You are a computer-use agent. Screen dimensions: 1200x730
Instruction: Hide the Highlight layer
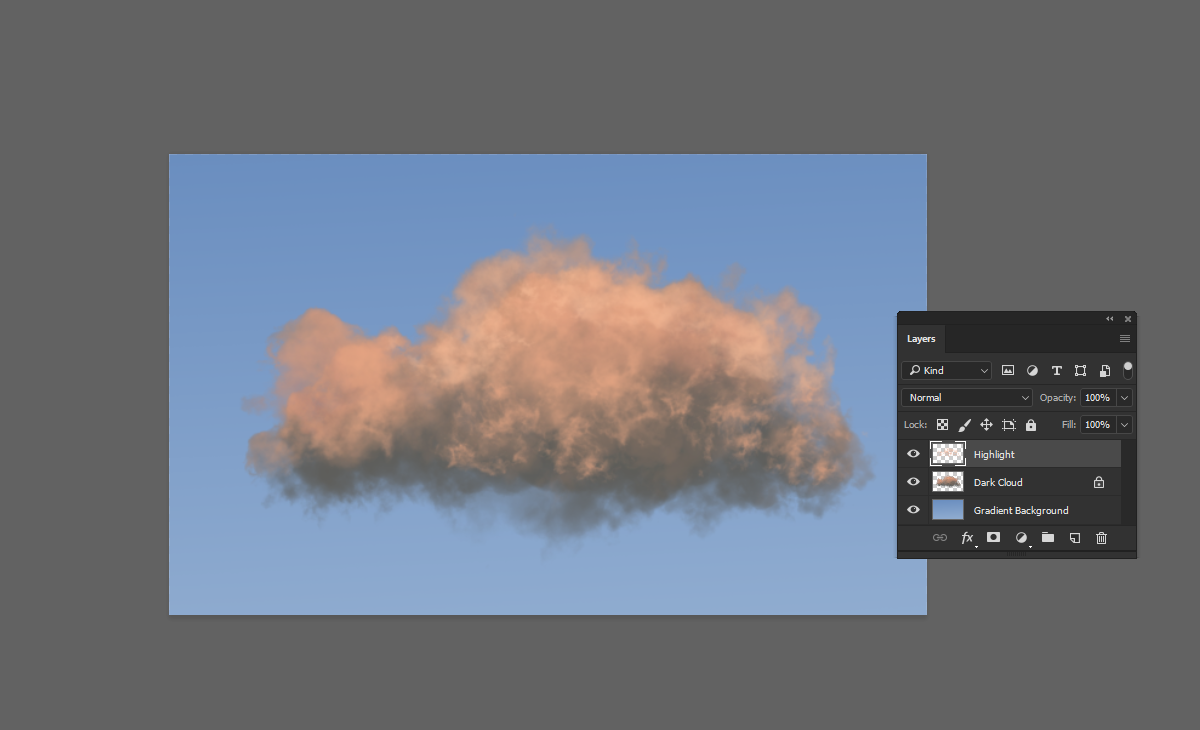click(x=913, y=454)
